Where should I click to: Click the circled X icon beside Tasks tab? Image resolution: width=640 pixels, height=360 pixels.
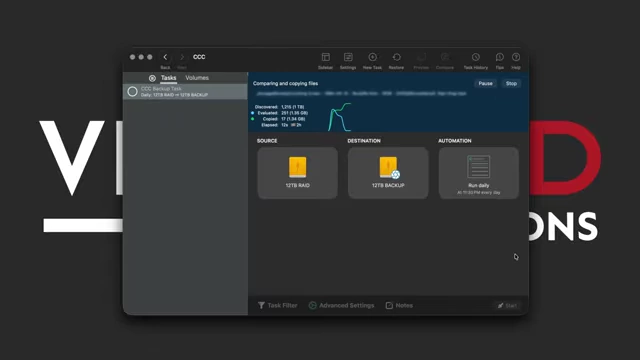coord(152,78)
